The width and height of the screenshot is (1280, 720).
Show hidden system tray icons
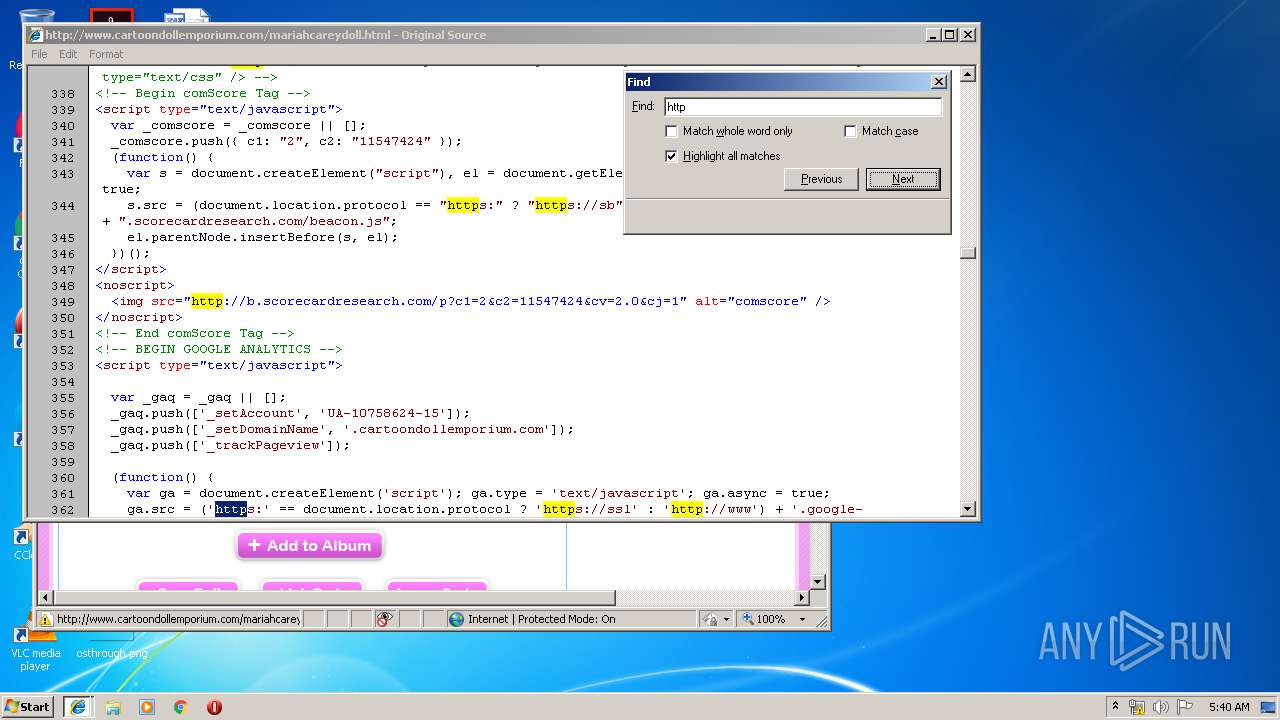pos(1115,706)
